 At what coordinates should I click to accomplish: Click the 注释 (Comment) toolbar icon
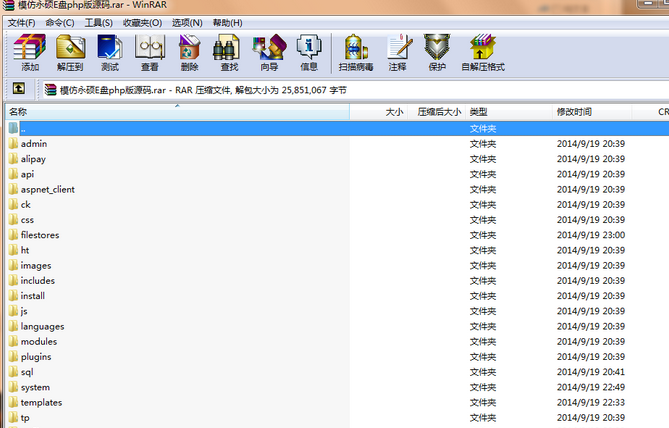coord(398,52)
